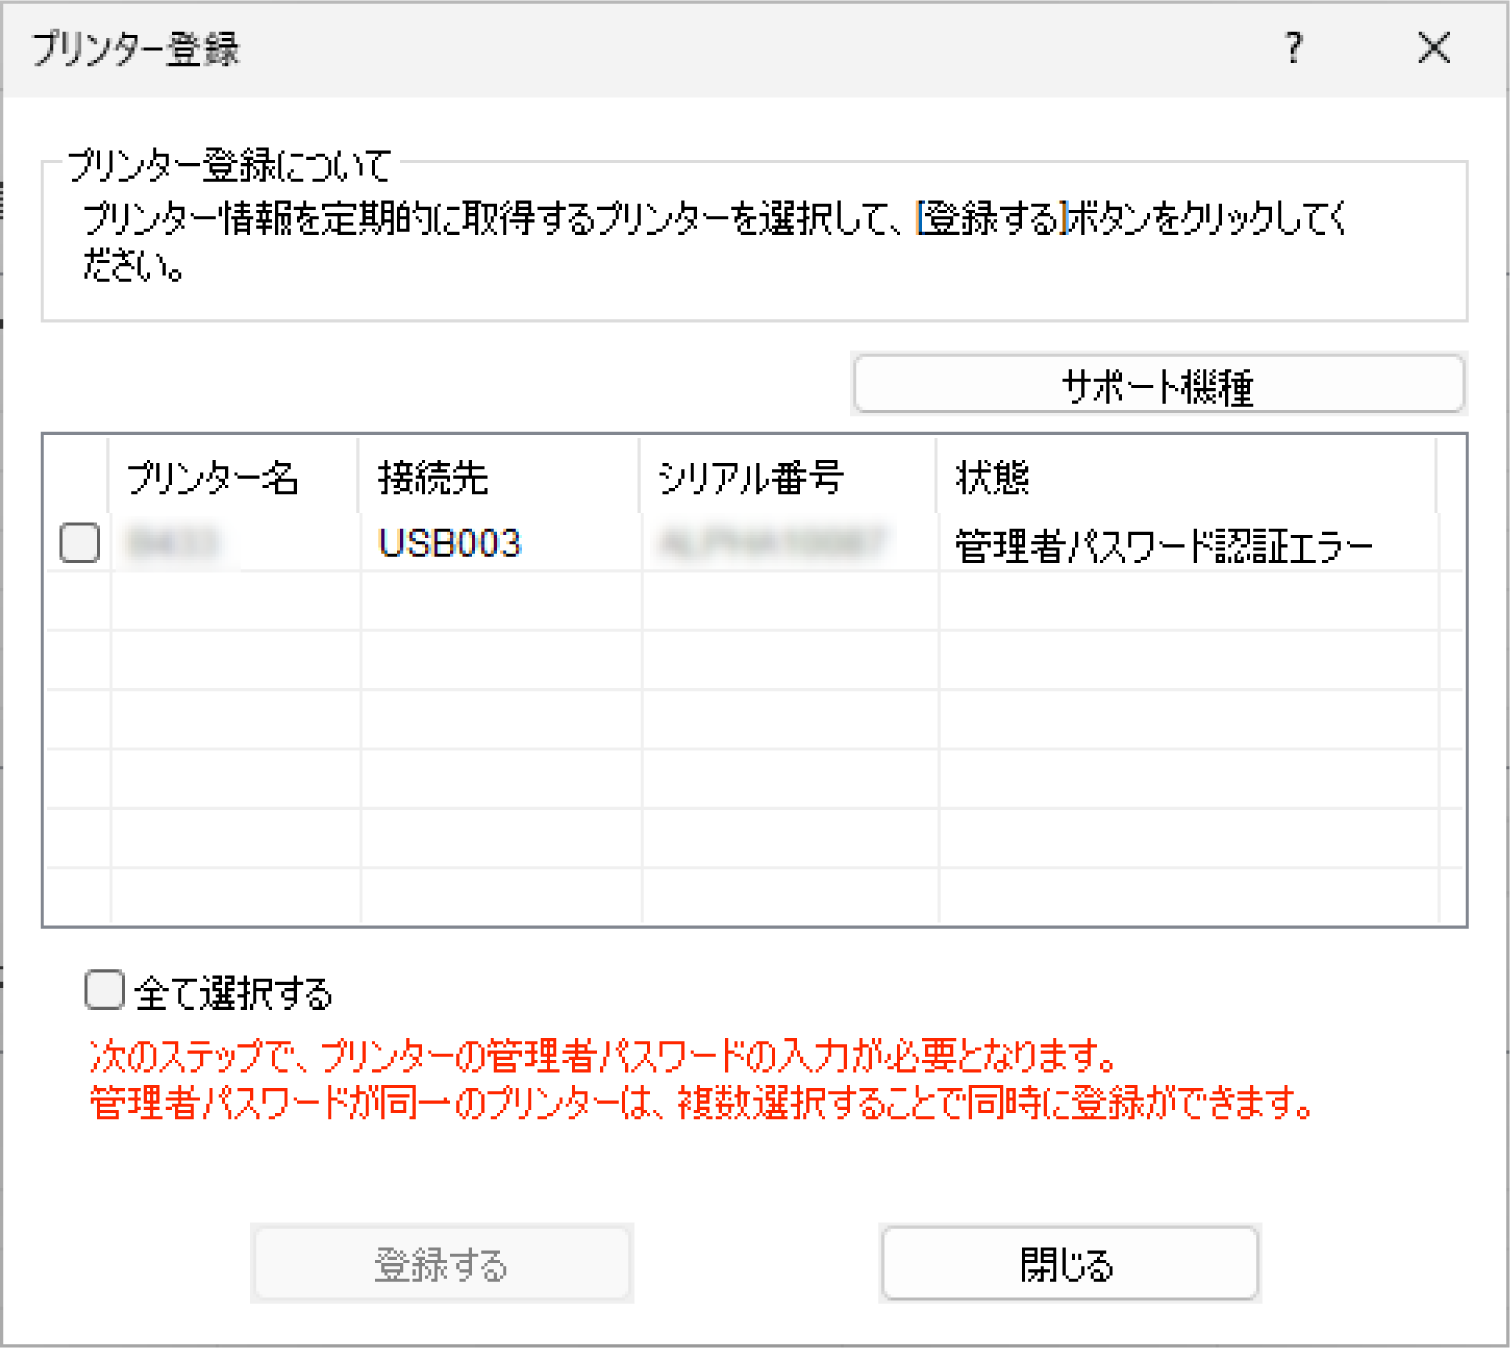The width and height of the screenshot is (1510, 1348).
Task: Click the blank checkbox column header
Action: [77, 476]
